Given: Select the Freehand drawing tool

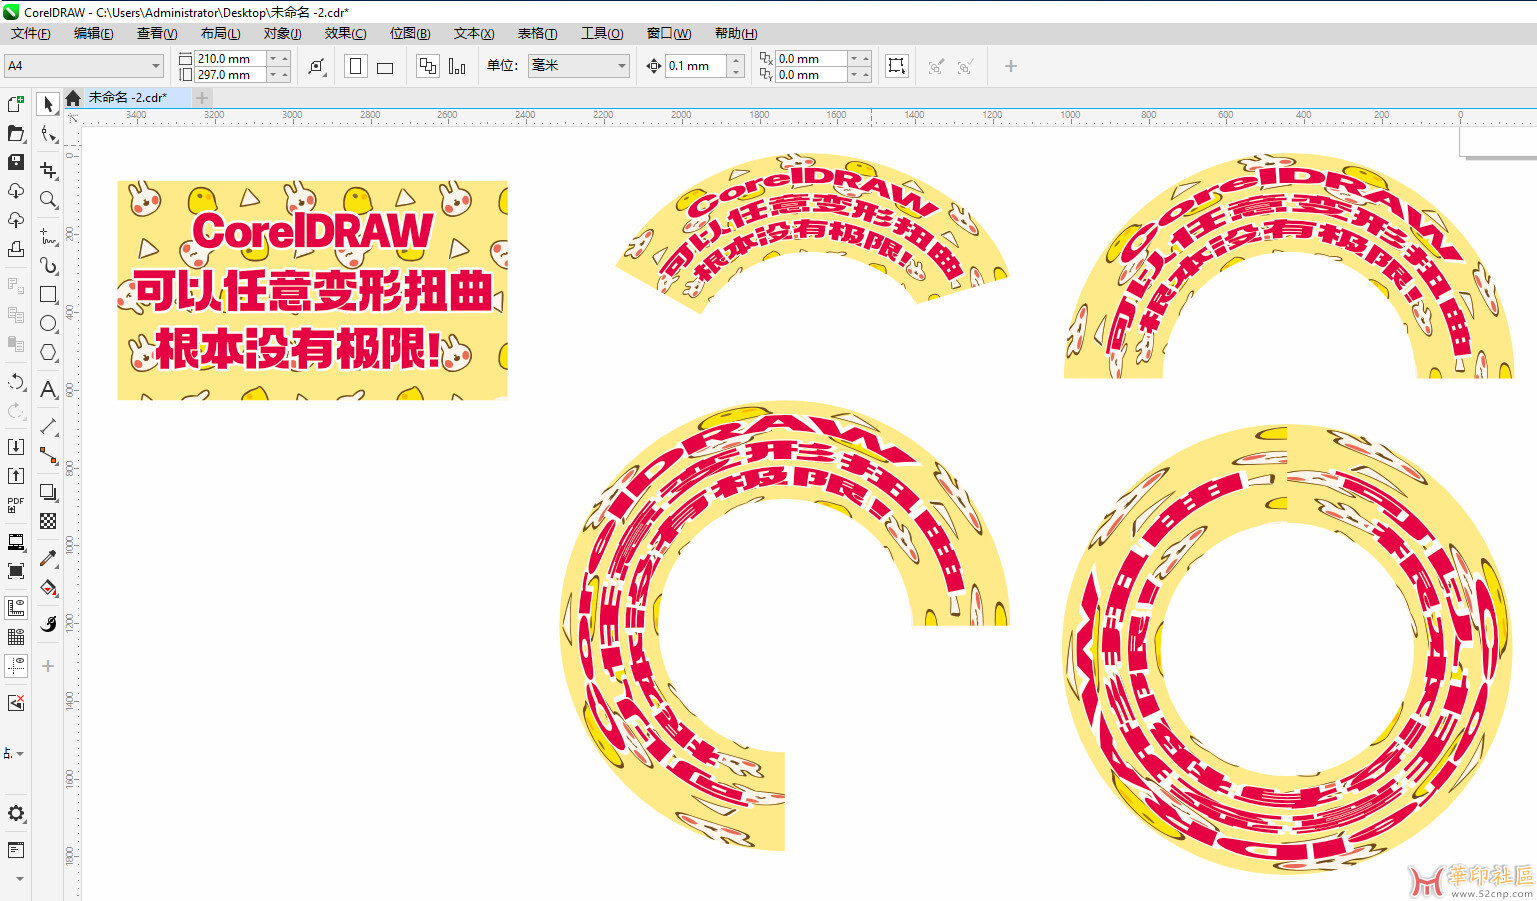Looking at the screenshot, I should pos(48,236).
